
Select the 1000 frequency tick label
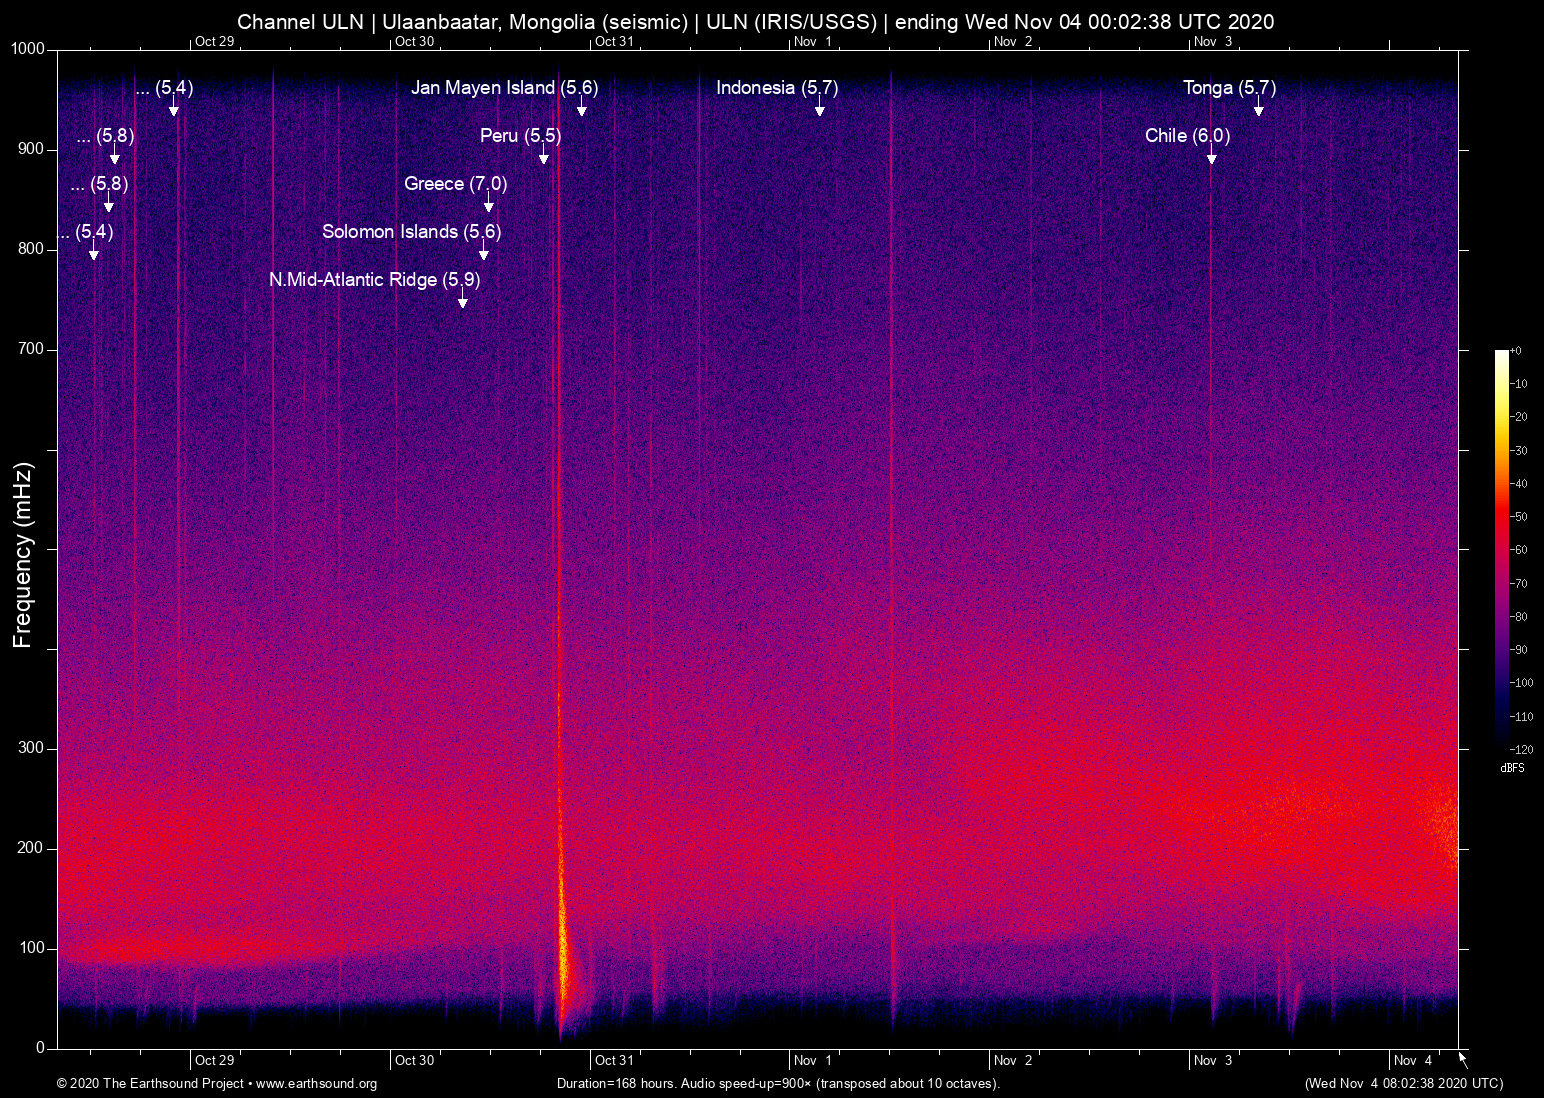point(29,47)
